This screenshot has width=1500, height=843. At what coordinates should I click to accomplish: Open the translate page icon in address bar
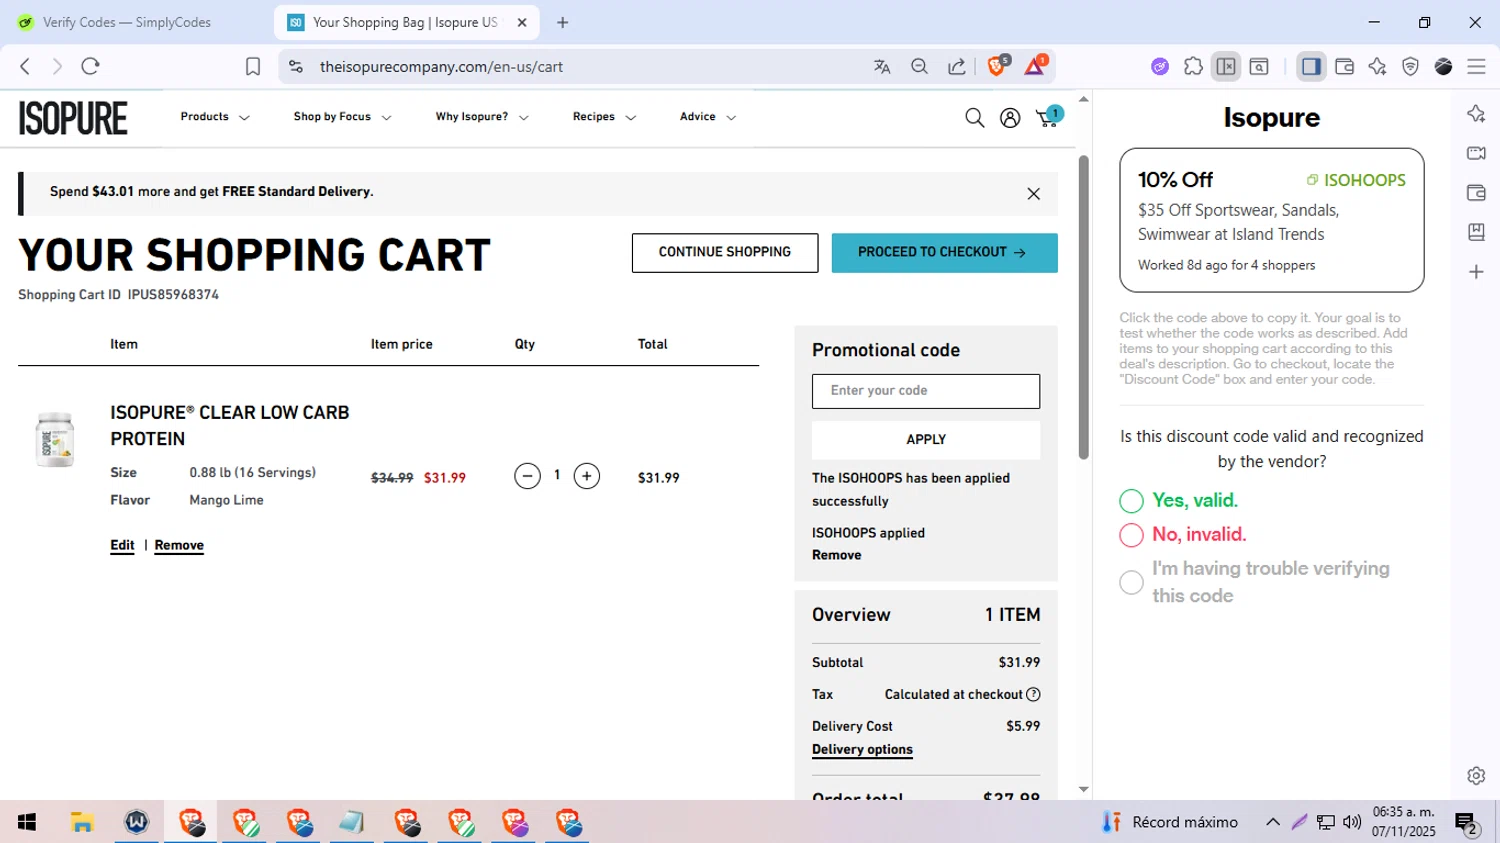(882, 66)
